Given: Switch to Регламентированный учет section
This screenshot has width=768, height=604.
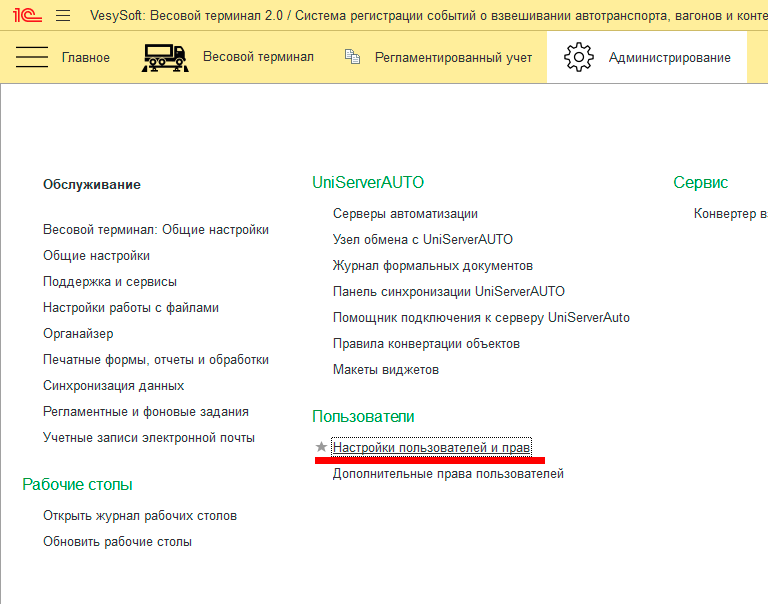Looking at the screenshot, I should point(453,57).
